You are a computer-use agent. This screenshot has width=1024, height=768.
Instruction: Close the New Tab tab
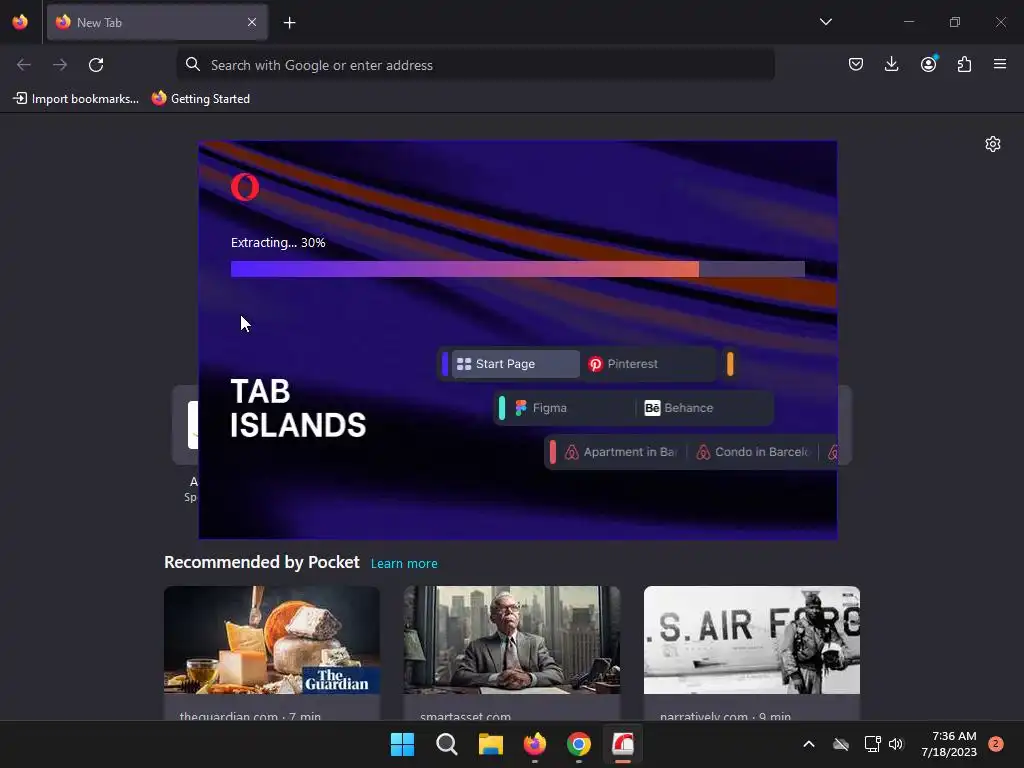251,22
